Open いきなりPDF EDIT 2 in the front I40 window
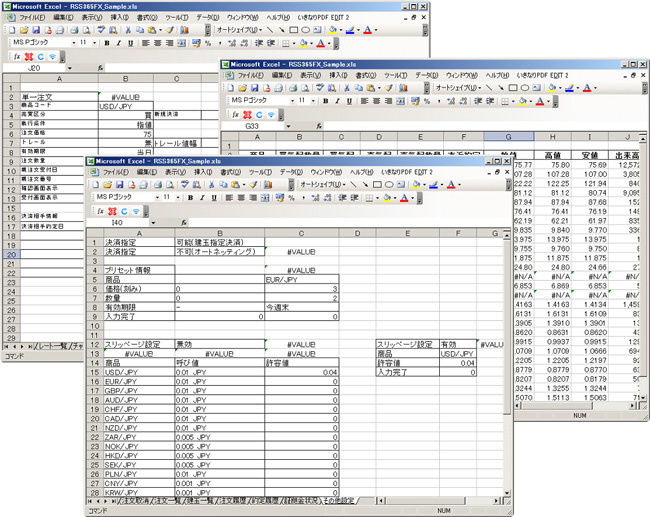Screen dimensions: 650x517 407,172
